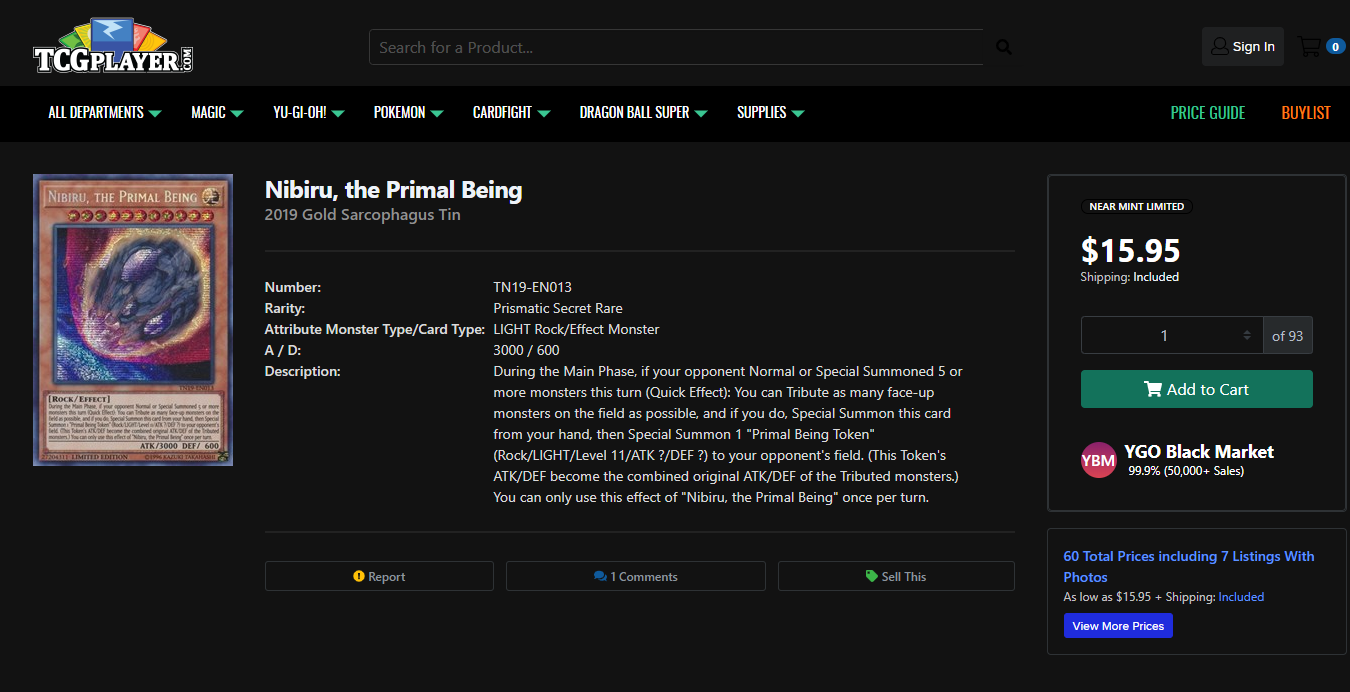The width and height of the screenshot is (1350, 692).
Task: Click the 3000 / 600 A/D value
Action: click(527, 350)
